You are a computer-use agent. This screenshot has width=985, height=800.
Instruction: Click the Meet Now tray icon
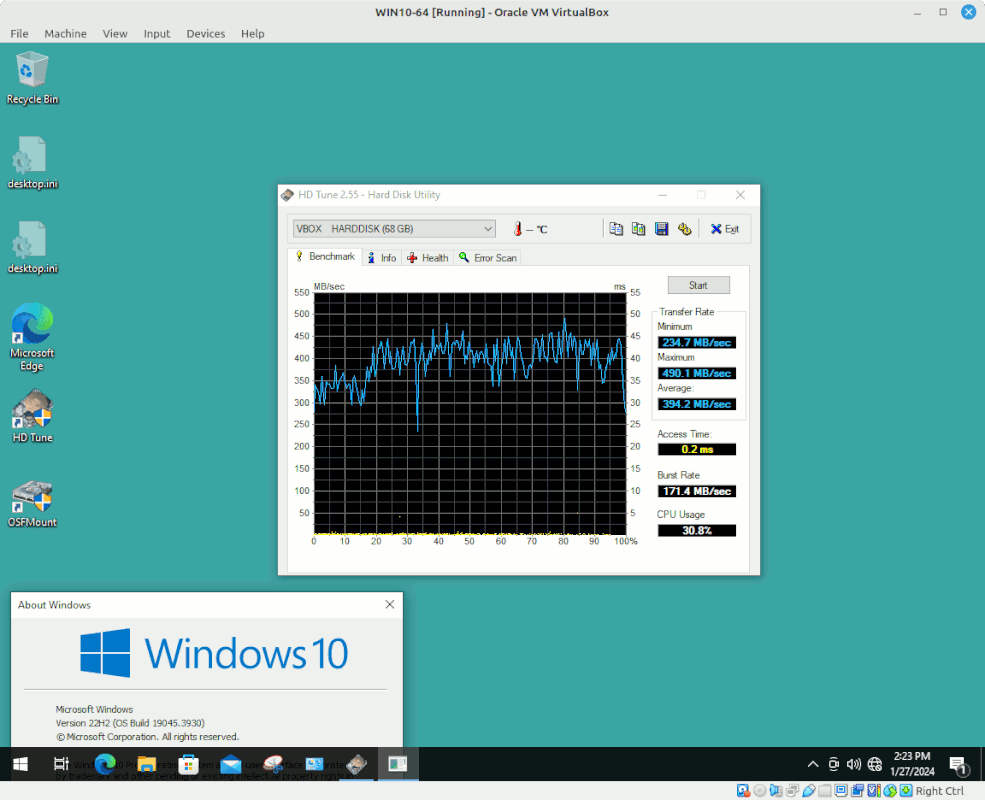834,764
